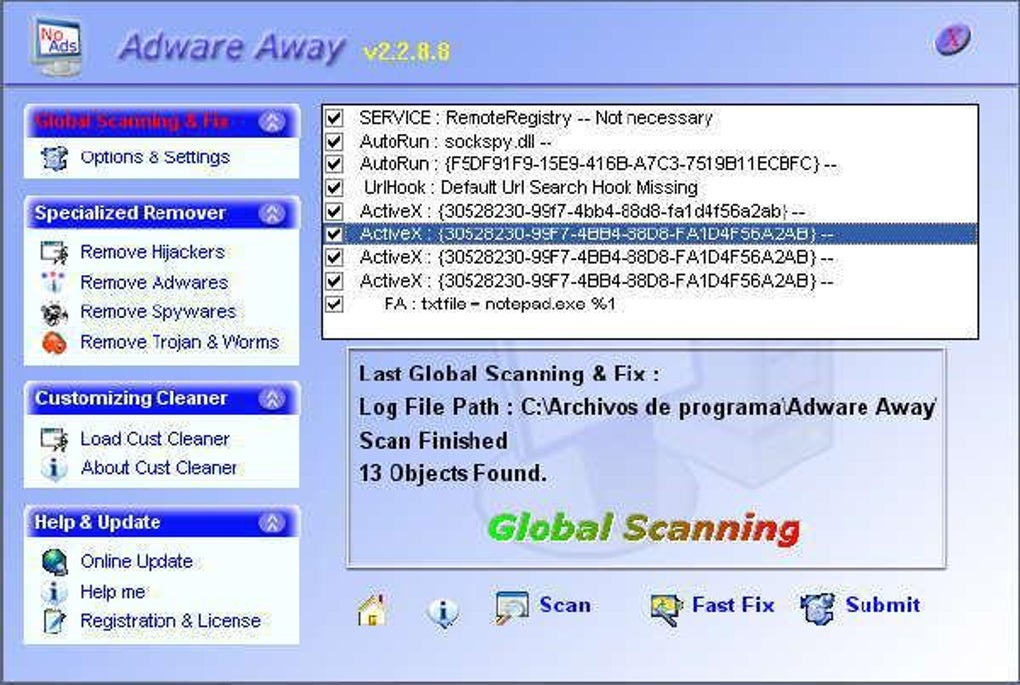
Task: Click the Online Update globe icon
Action: coord(54,562)
